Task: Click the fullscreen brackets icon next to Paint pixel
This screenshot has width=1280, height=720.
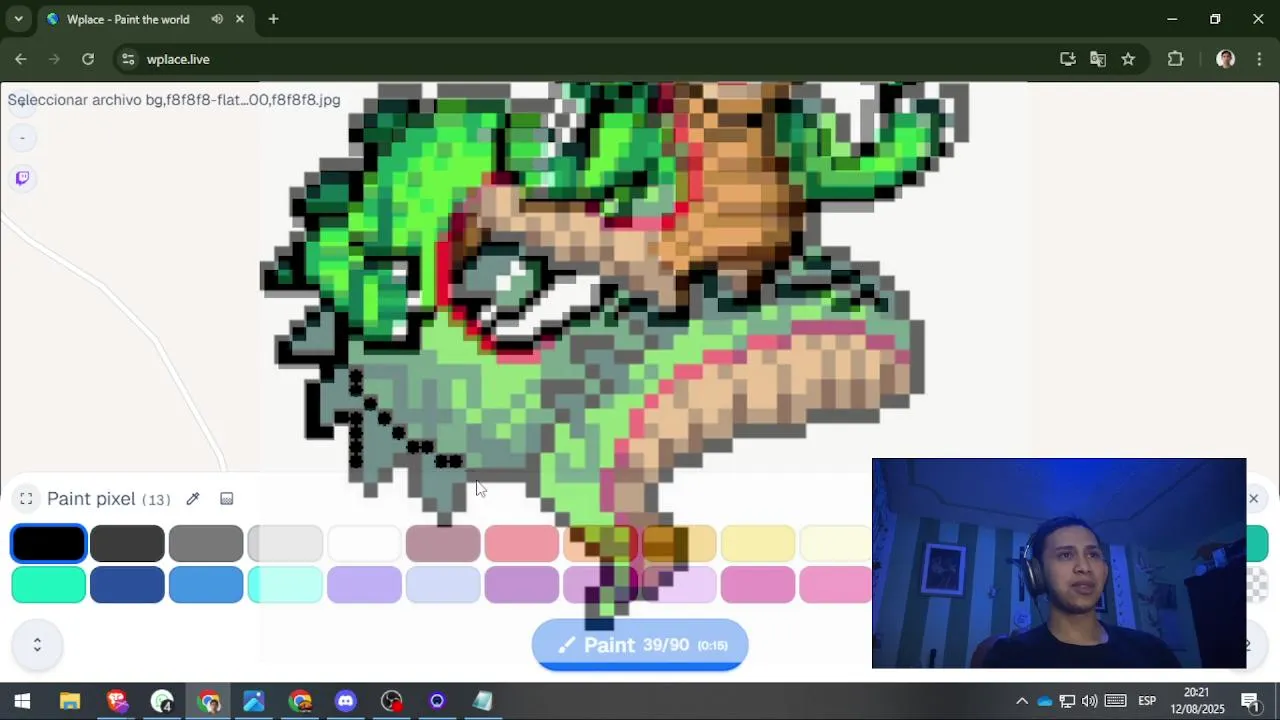Action: (x=27, y=499)
